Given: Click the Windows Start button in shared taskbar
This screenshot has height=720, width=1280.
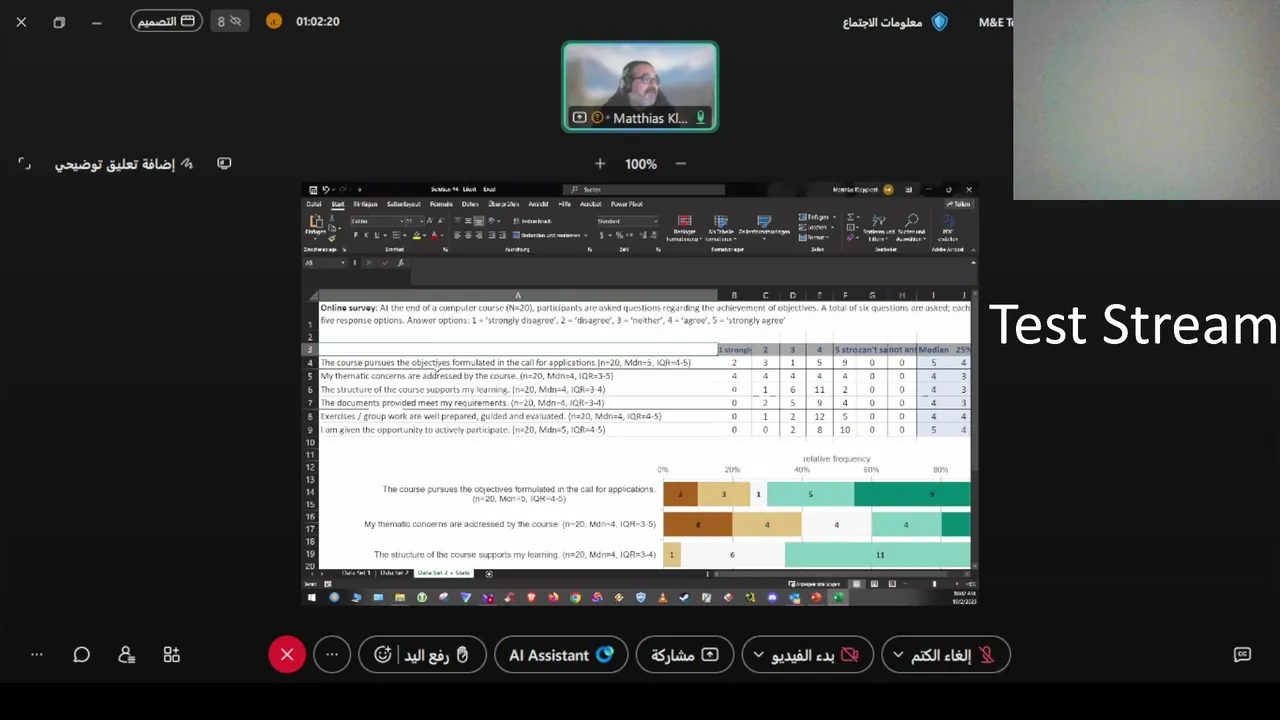Looking at the screenshot, I should tap(311, 598).
